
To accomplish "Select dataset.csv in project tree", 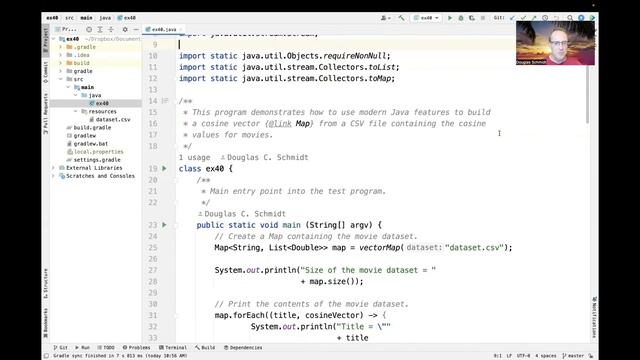I will 110,120.
